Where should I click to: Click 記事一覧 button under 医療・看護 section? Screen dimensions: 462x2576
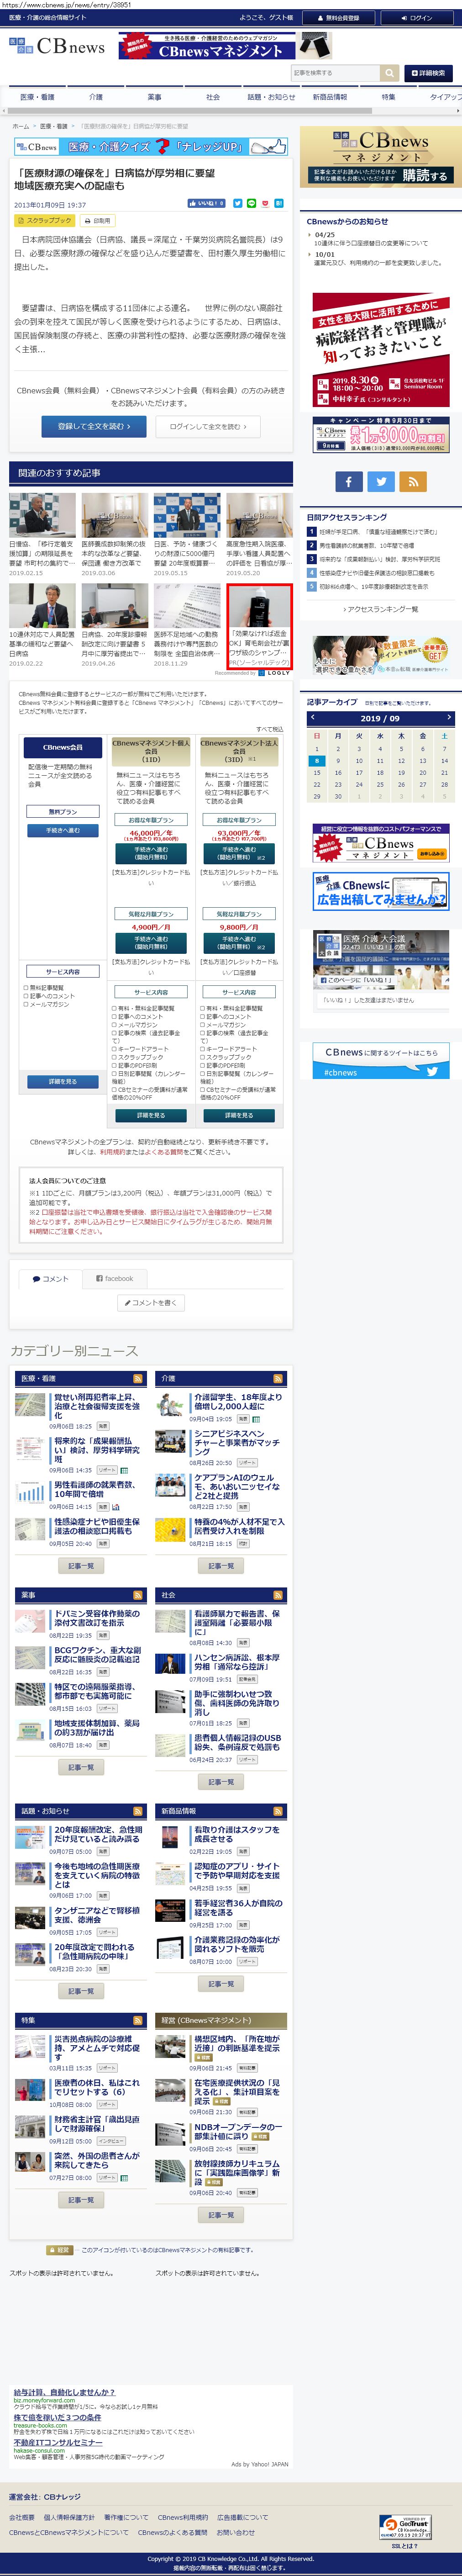tap(81, 1565)
